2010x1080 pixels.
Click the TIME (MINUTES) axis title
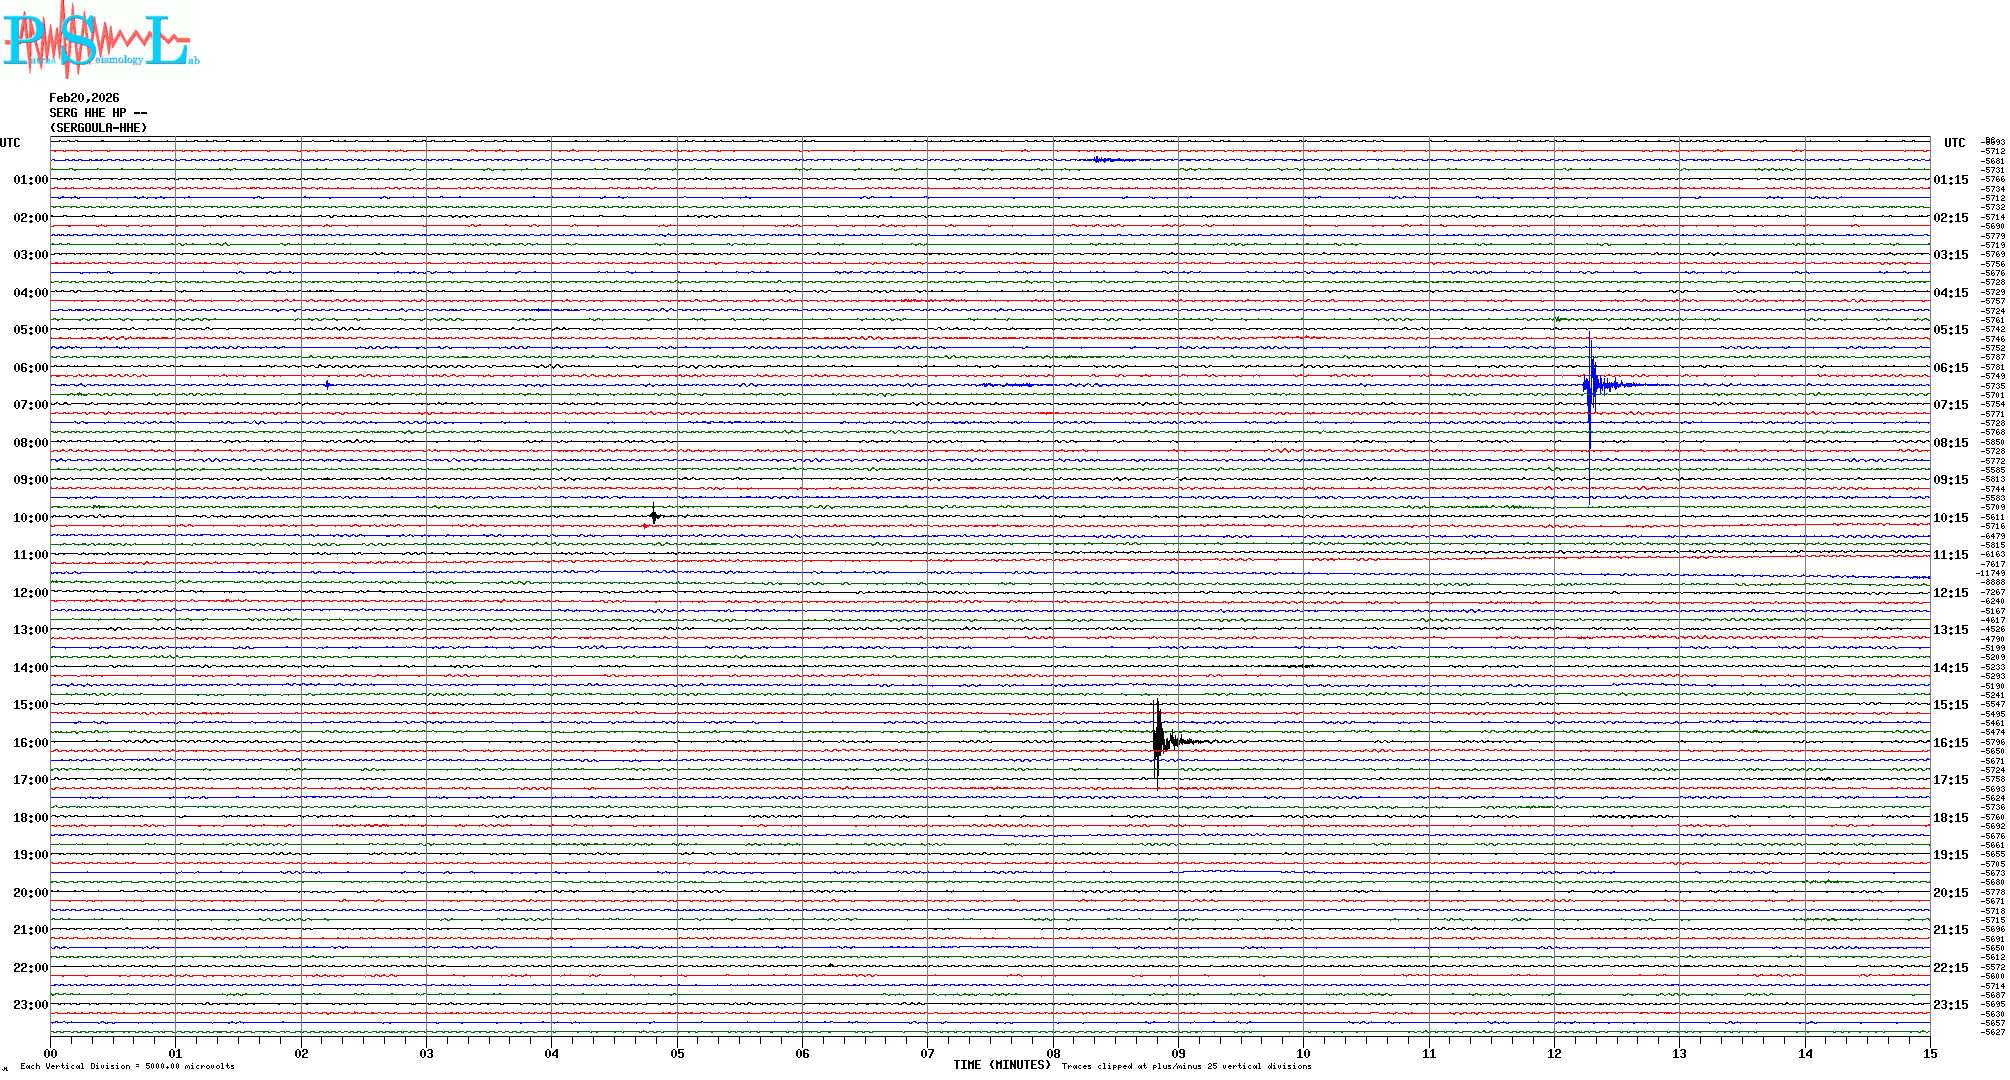click(1001, 1065)
